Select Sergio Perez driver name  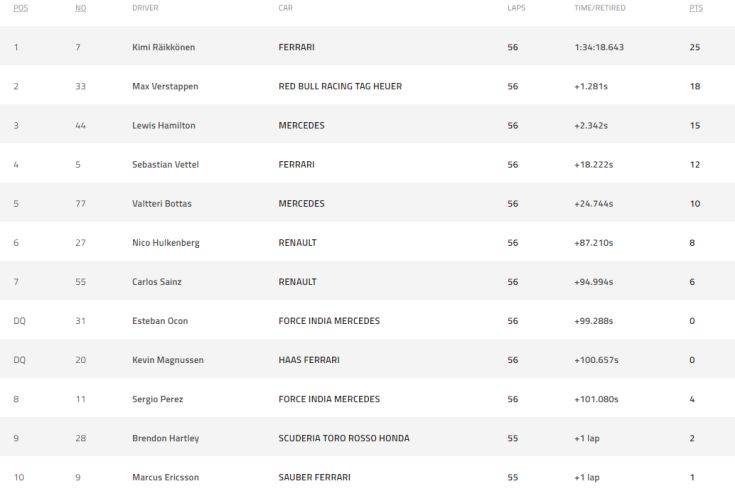click(158, 399)
